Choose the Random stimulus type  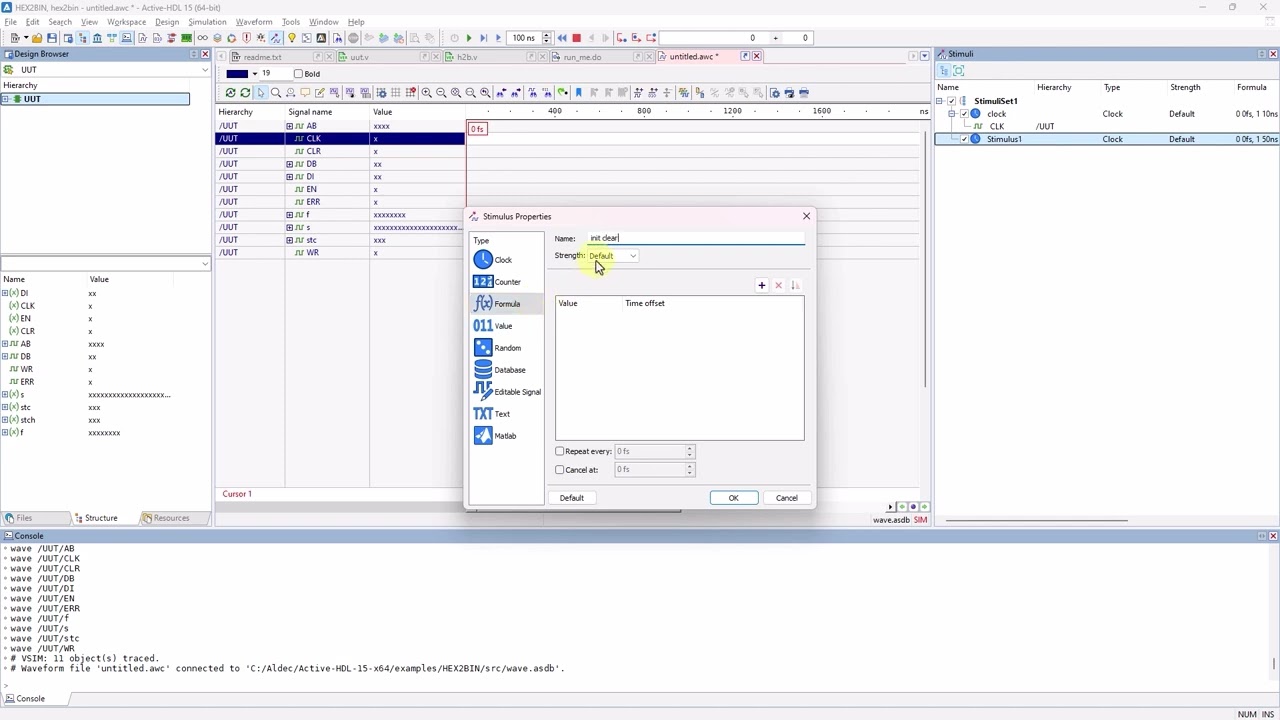click(x=497, y=348)
